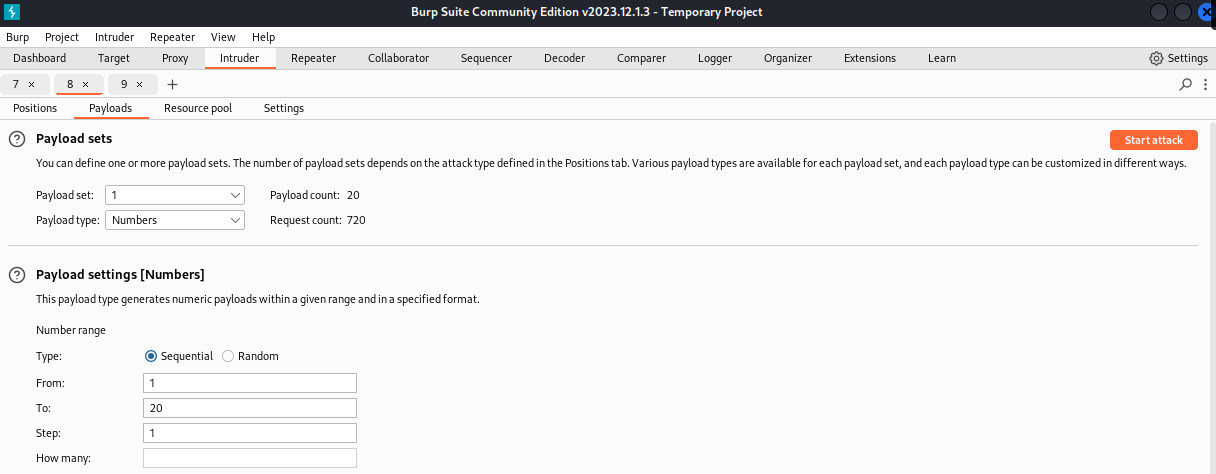Open the Help menu
This screenshot has height=474, width=1216.
coord(263,37)
